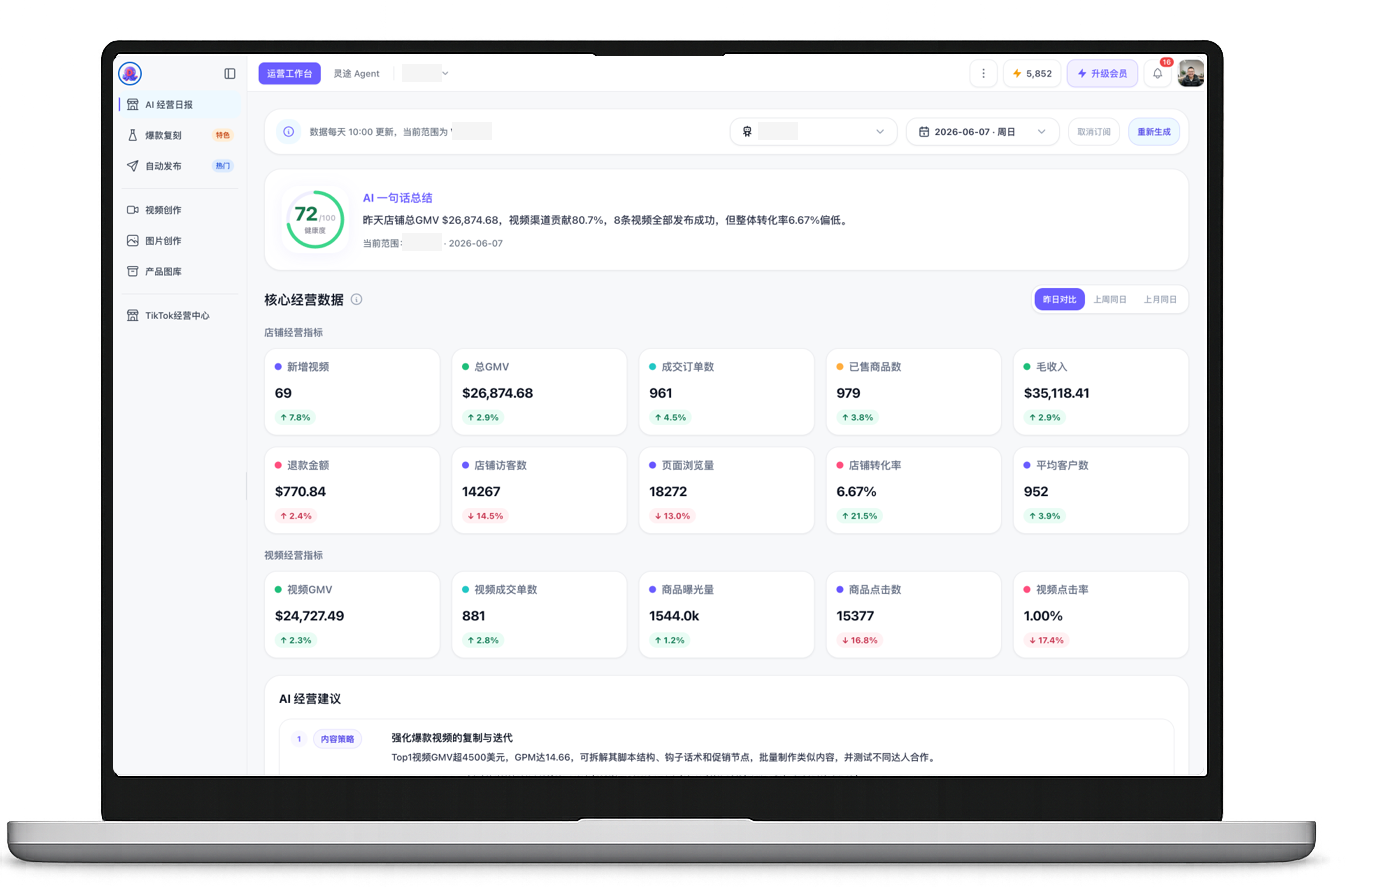Open 爆款复刻 in the sidebar
Image resolution: width=1387 pixels, height=887 pixels.
click(180, 135)
